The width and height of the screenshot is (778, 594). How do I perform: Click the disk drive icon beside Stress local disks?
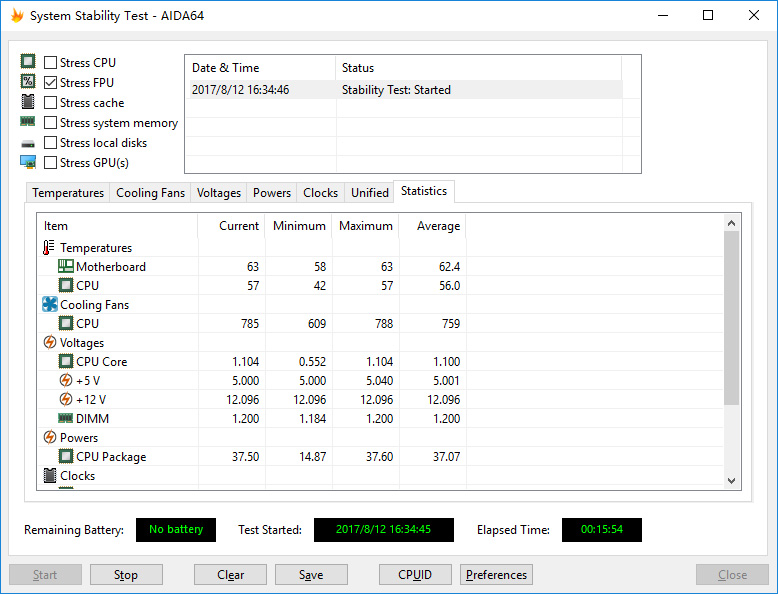pos(28,144)
